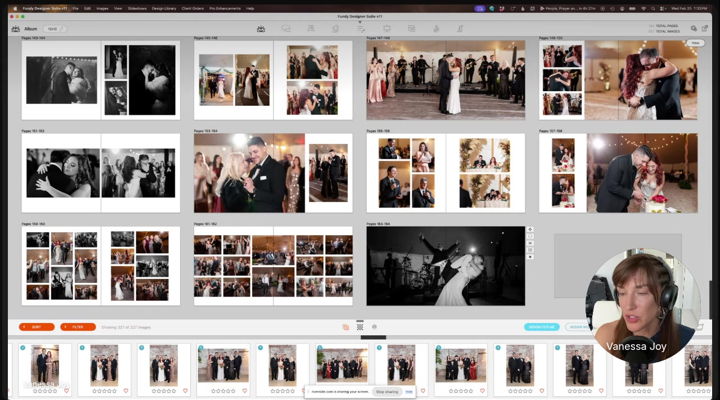Click the Stop sharing button

tap(386, 391)
